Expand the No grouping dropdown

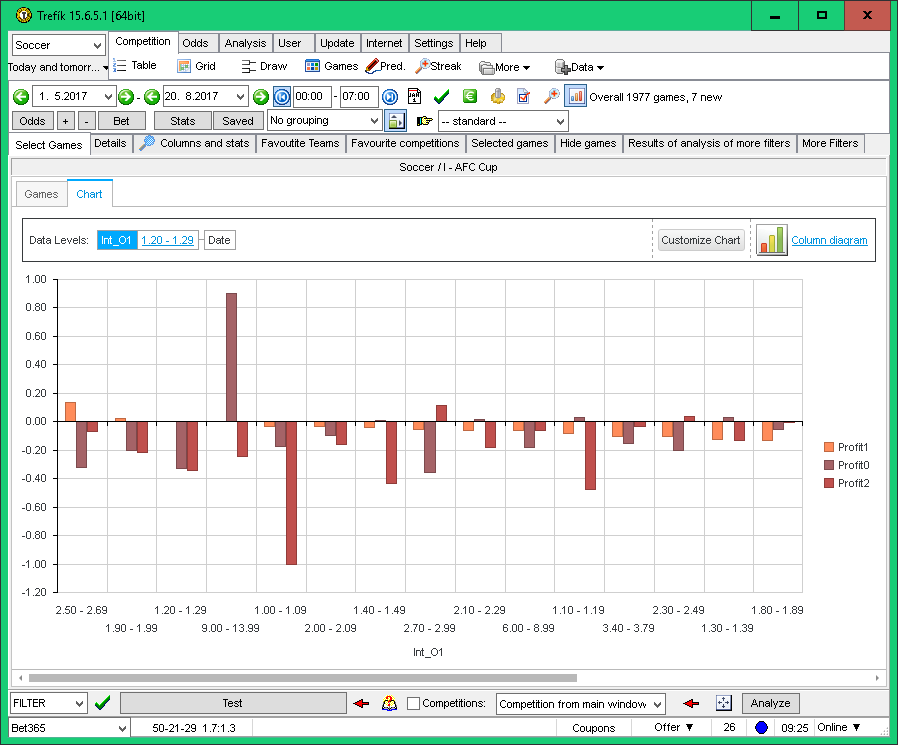[324, 121]
